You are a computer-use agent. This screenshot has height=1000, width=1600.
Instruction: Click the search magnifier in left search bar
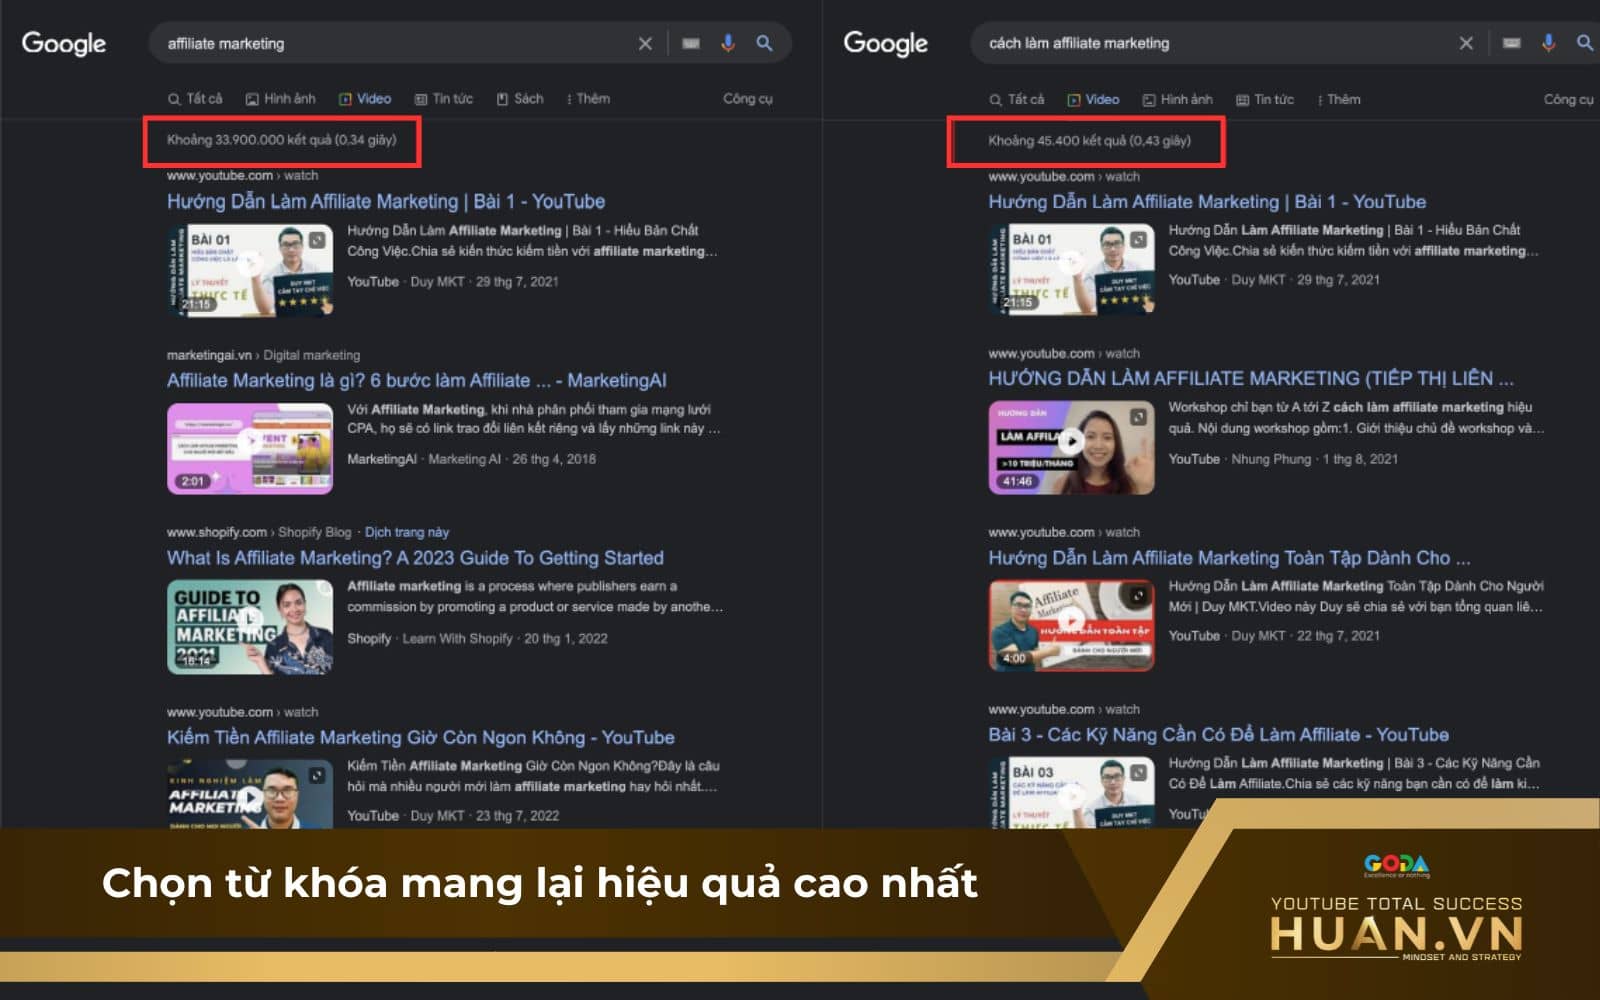tap(764, 43)
